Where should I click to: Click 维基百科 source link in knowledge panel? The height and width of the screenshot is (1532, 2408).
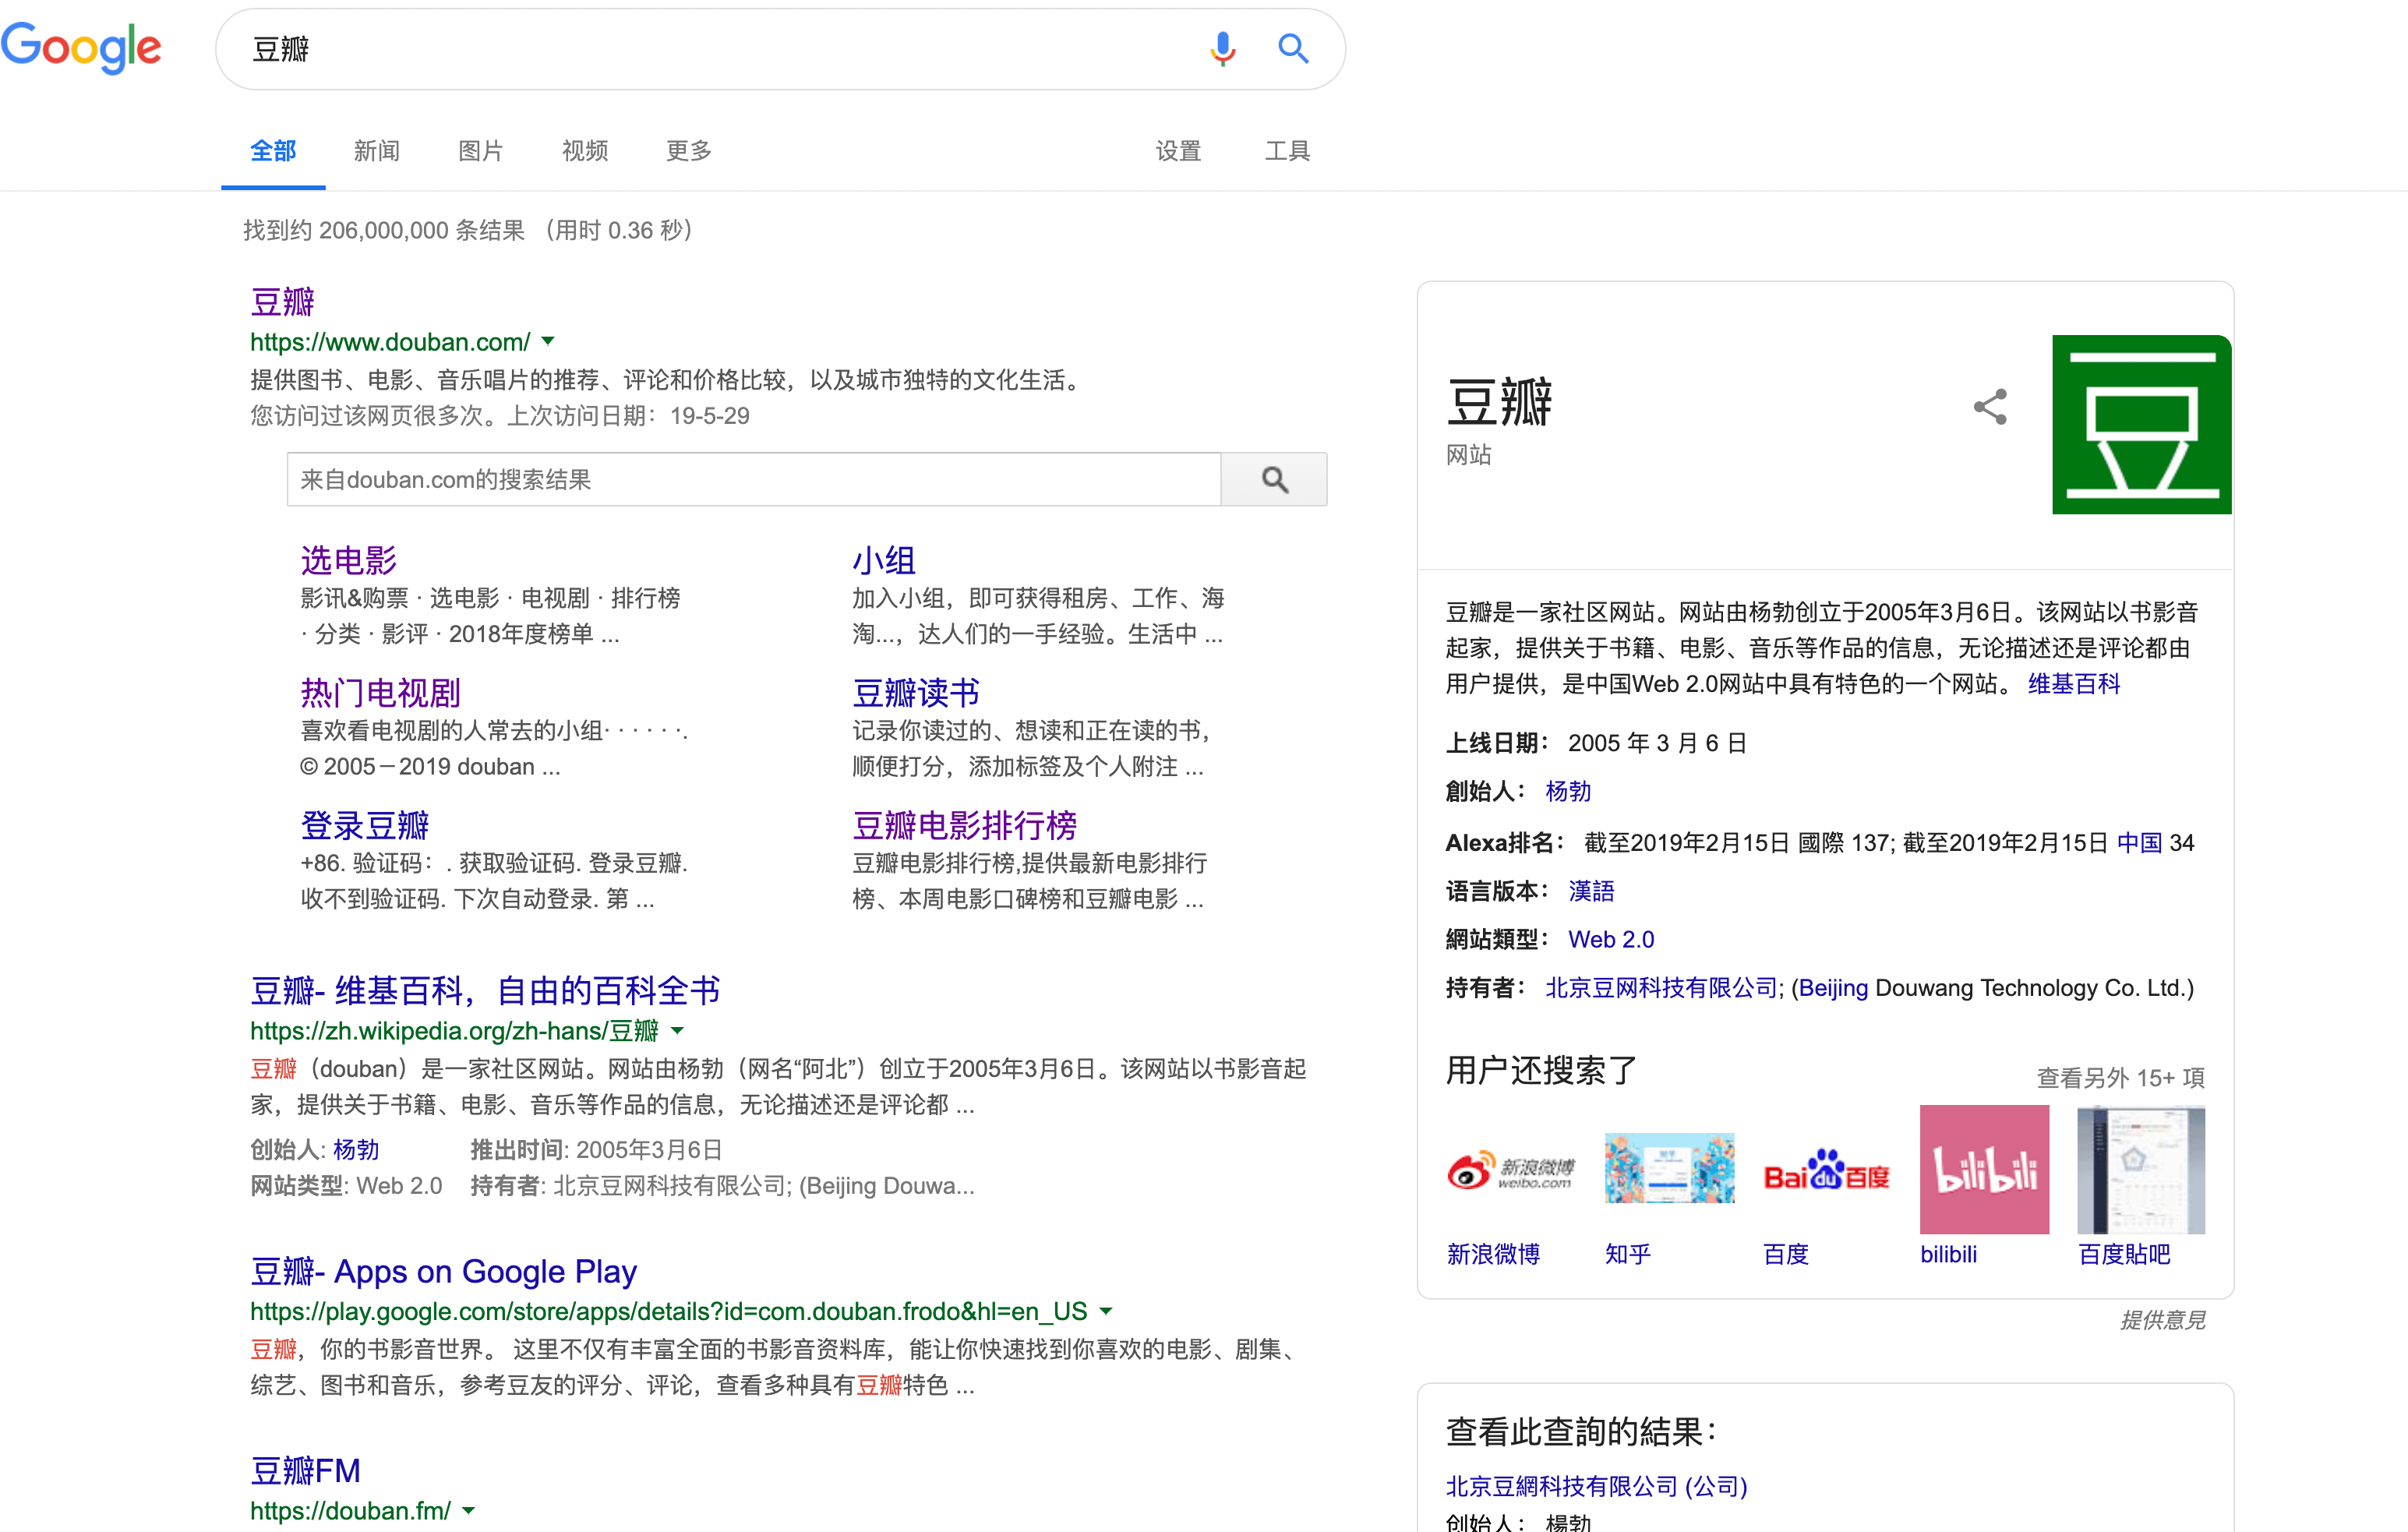tap(2074, 684)
